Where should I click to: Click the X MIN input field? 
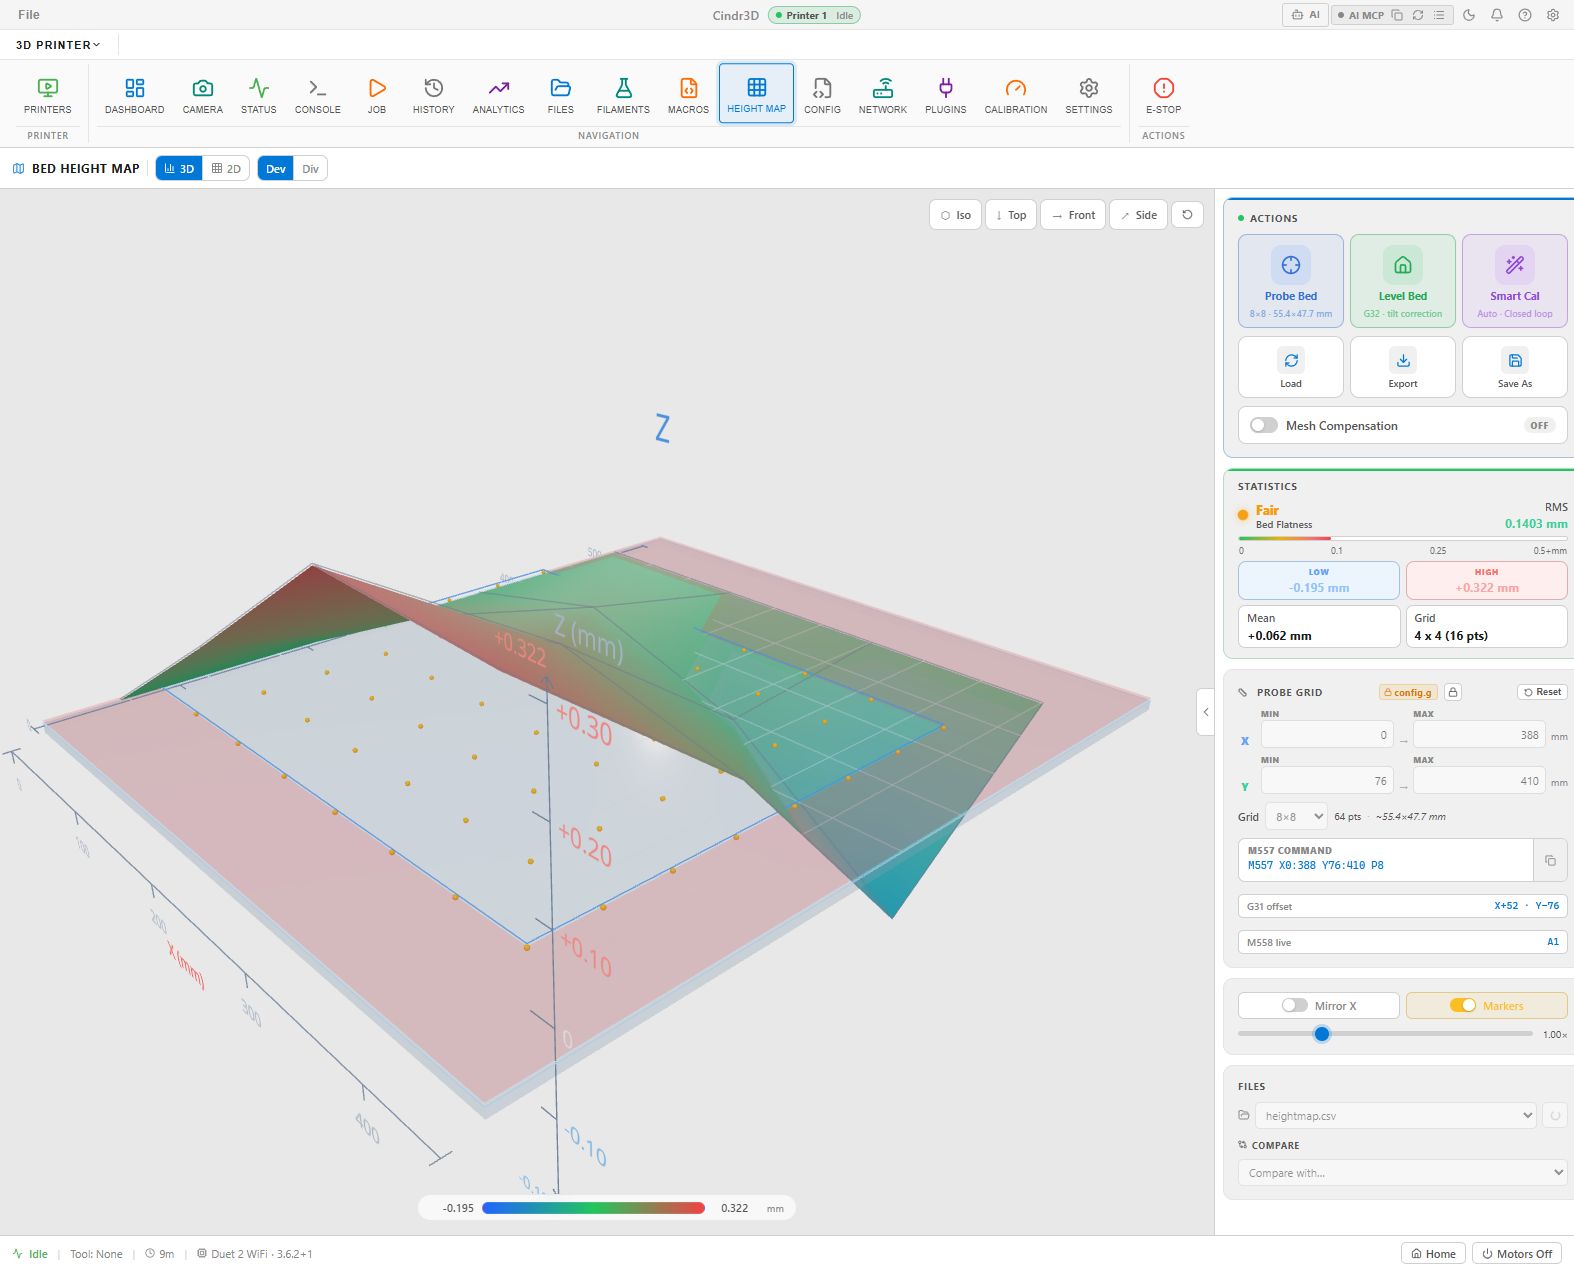click(x=1327, y=735)
